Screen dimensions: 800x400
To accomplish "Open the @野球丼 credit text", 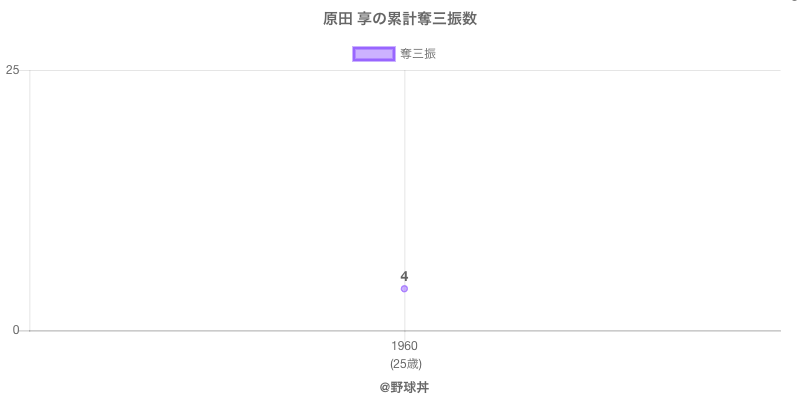I will click(x=404, y=387).
